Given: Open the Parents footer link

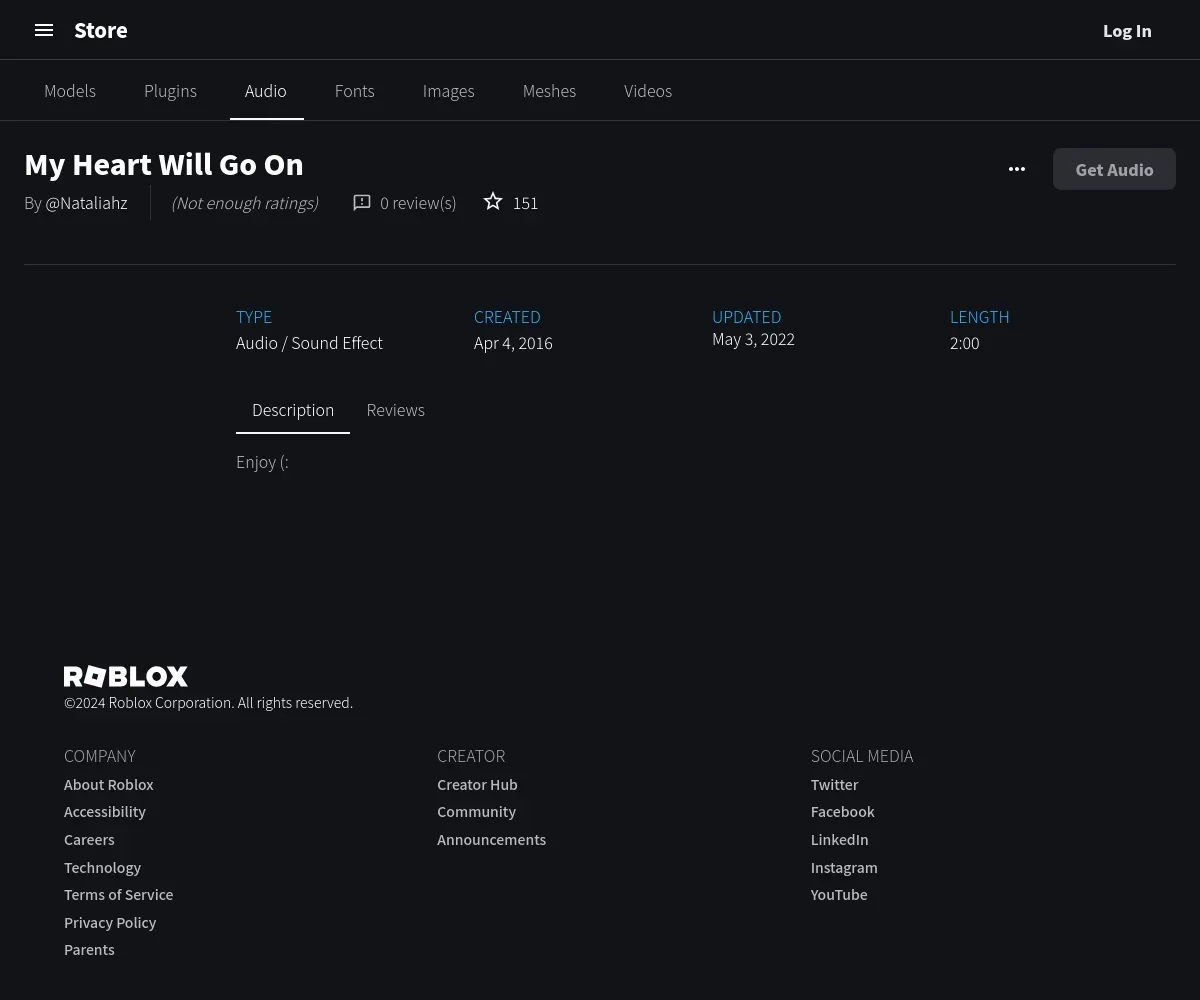Looking at the screenshot, I should 89,950.
